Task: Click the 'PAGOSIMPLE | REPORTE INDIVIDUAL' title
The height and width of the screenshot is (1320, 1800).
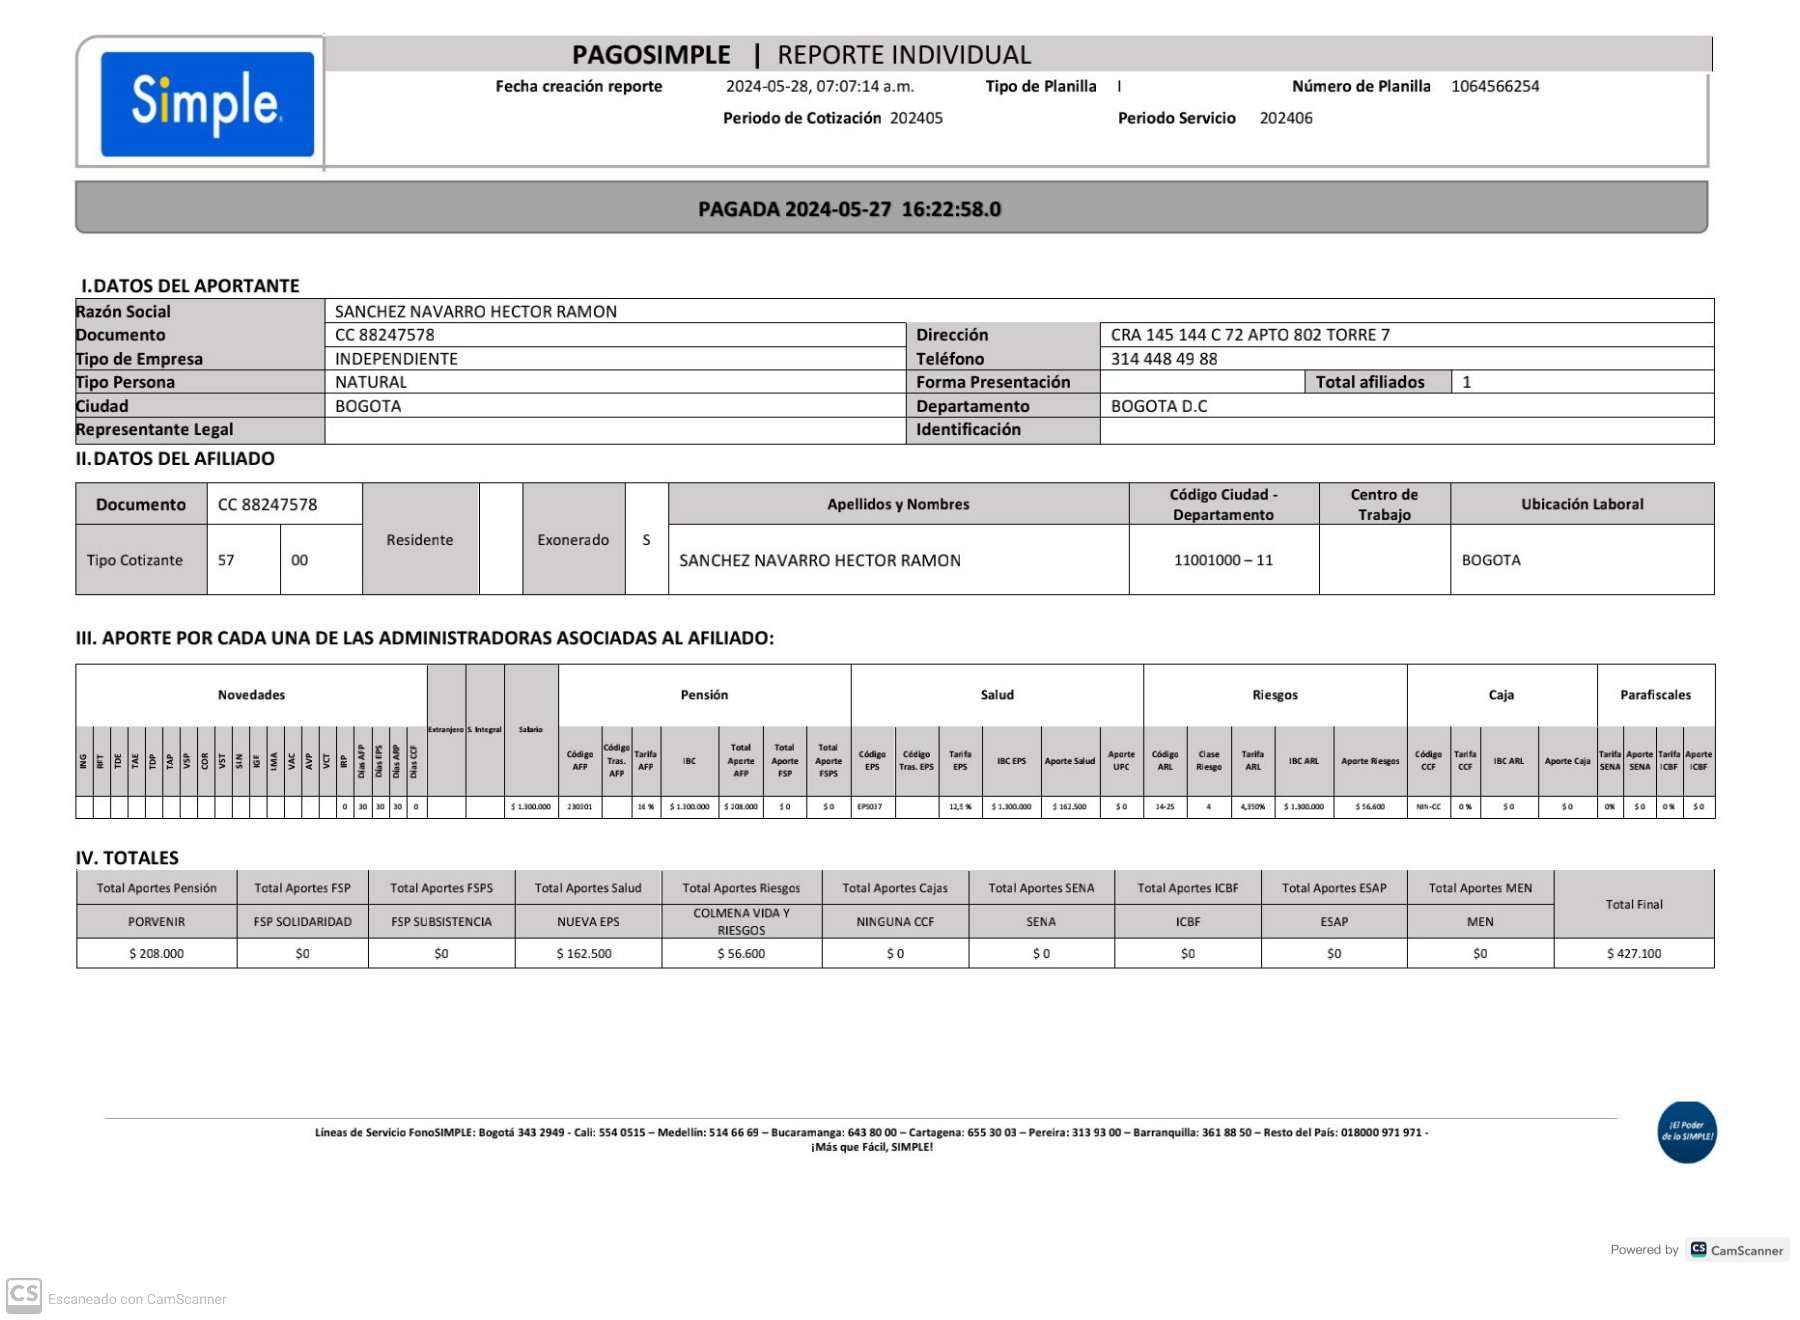Action: click(801, 55)
